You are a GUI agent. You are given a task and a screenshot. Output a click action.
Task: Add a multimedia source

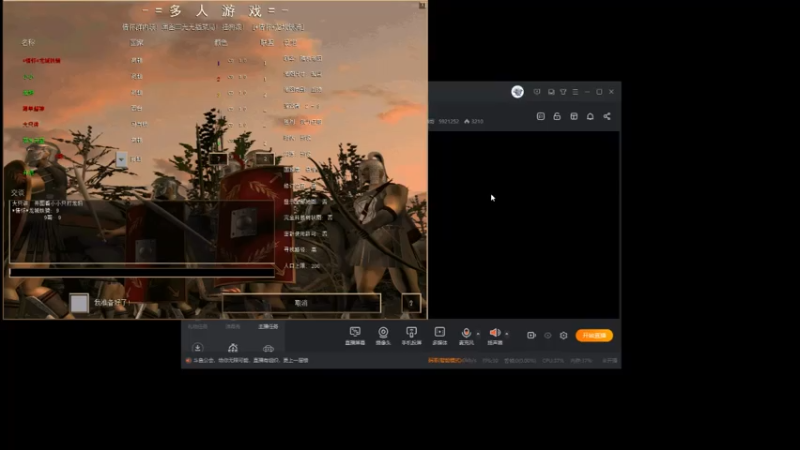coord(439,336)
